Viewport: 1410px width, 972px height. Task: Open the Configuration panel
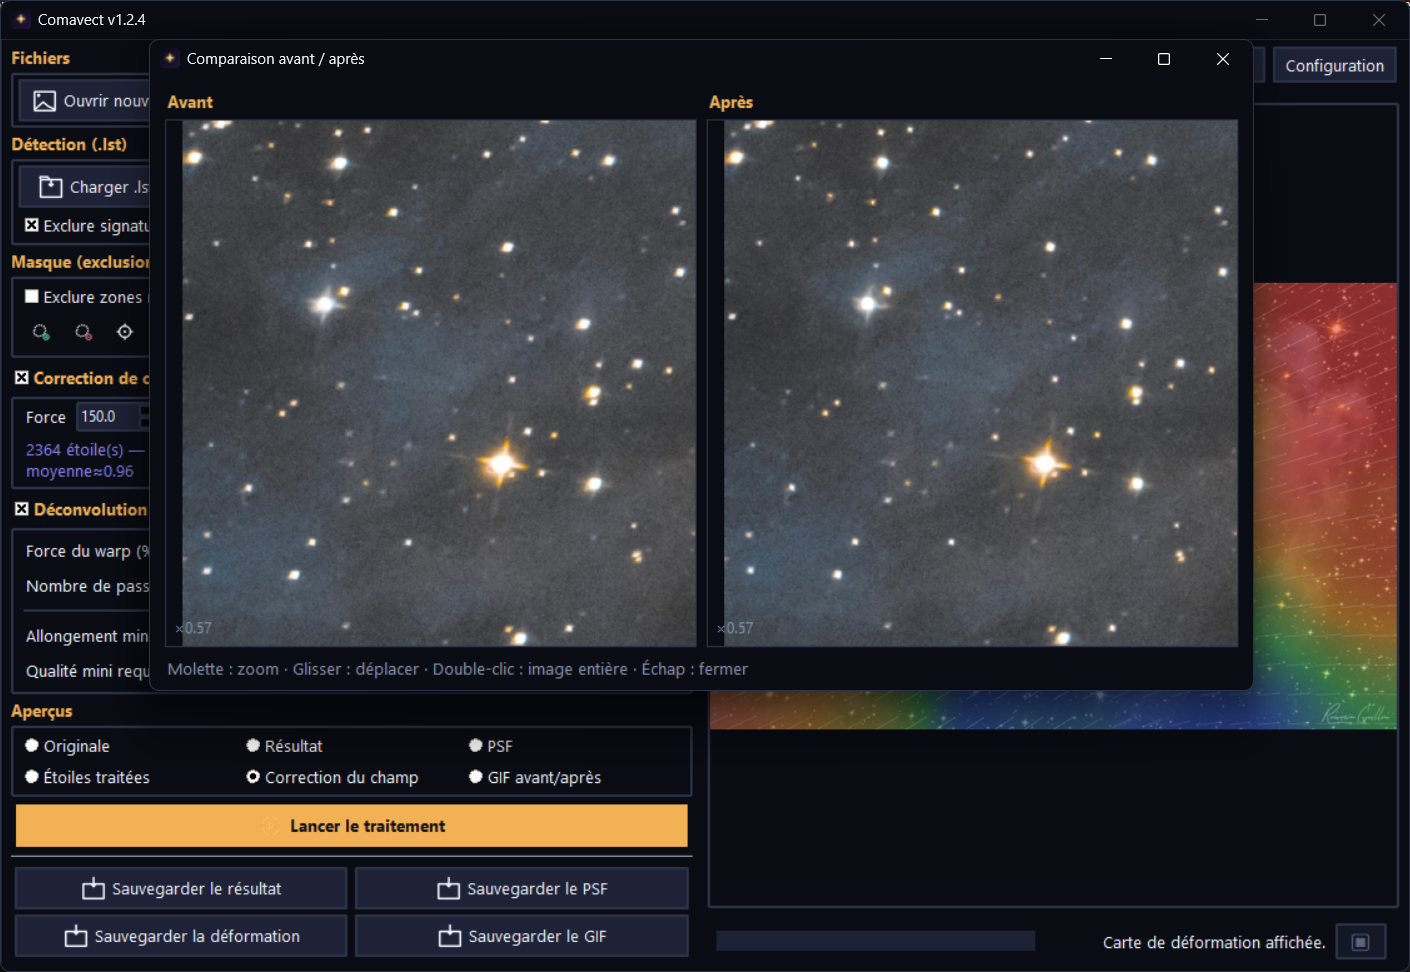pos(1334,65)
